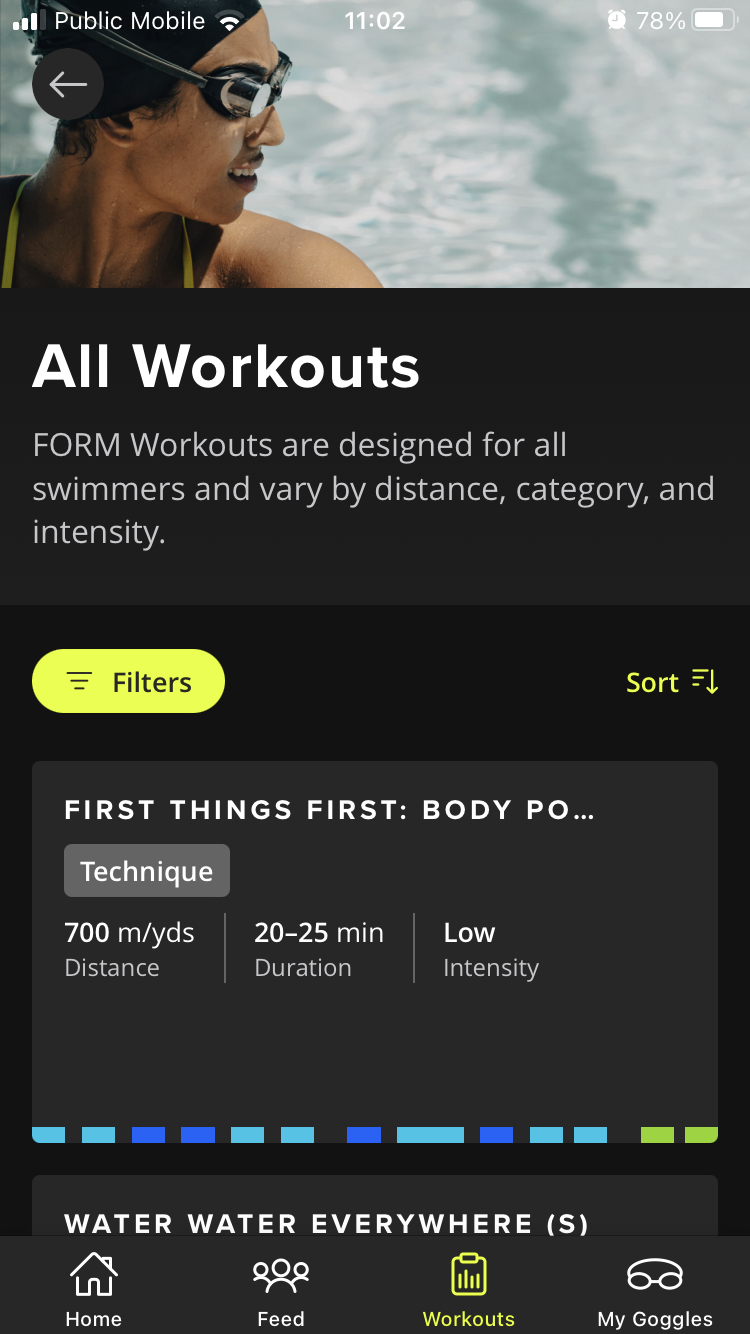
Task: Open the My Goggles icon
Action: pos(655,1275)
